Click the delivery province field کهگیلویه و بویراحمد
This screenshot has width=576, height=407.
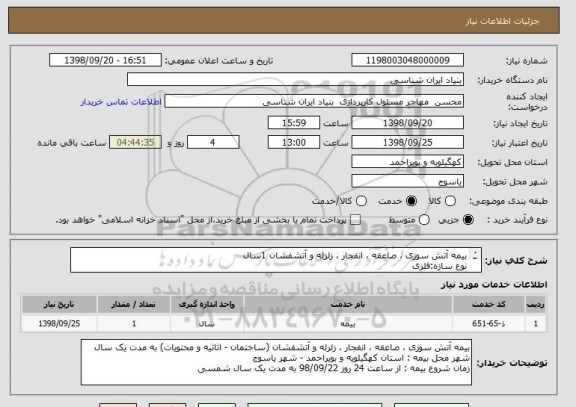point(407,162)
